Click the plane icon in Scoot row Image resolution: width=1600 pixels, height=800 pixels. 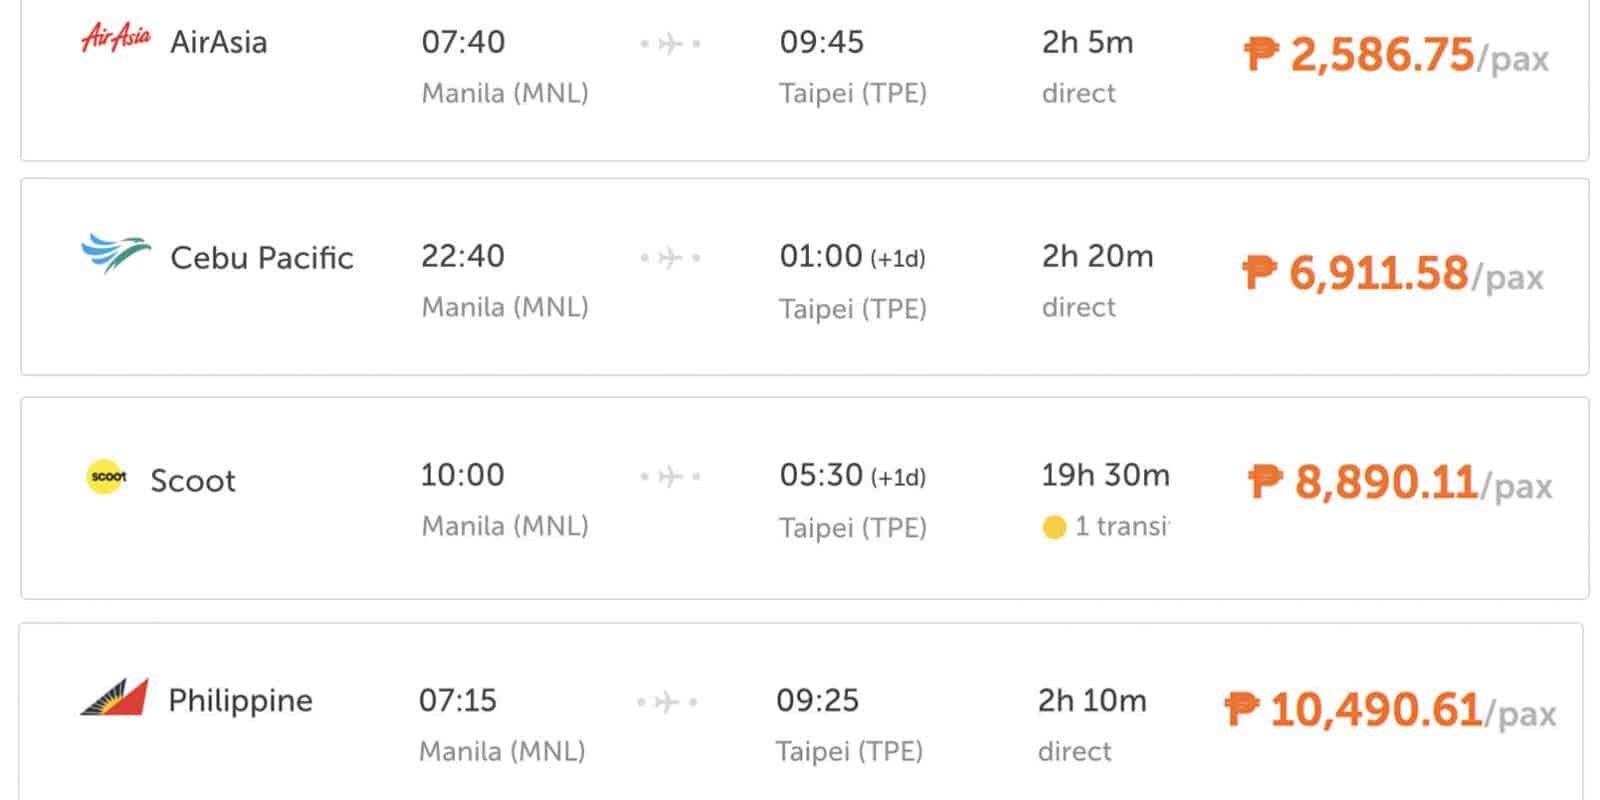click(x=670, y=477)
